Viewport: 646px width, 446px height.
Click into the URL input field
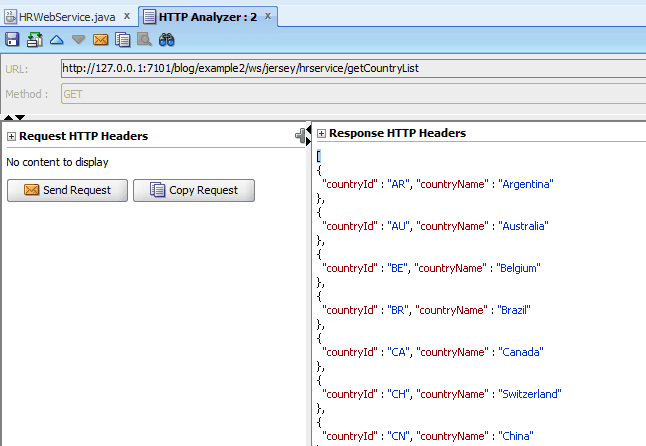tap(353, 68)
